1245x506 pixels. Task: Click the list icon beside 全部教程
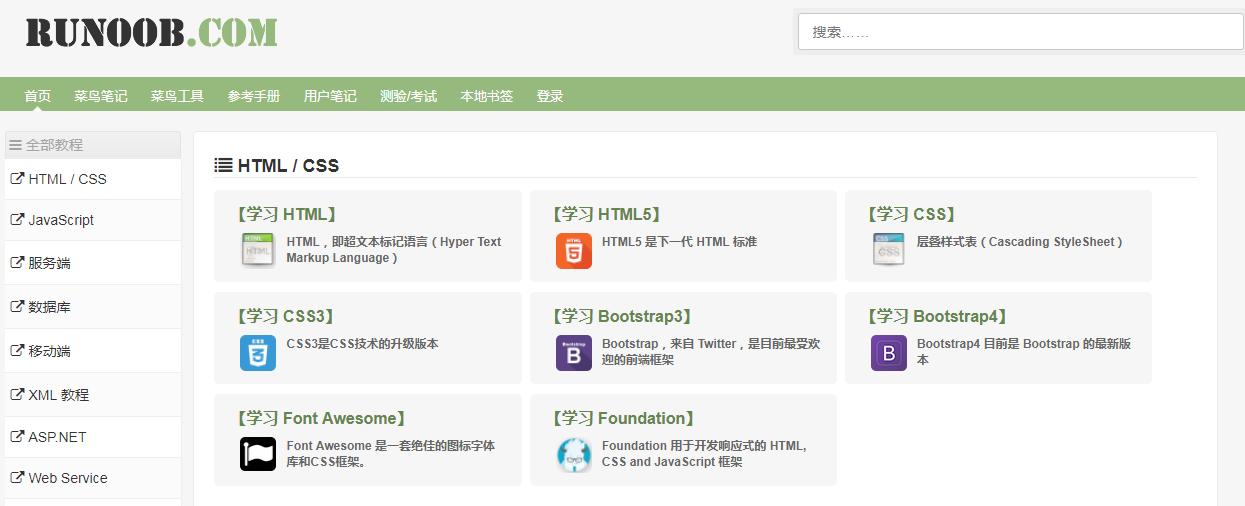15,145
